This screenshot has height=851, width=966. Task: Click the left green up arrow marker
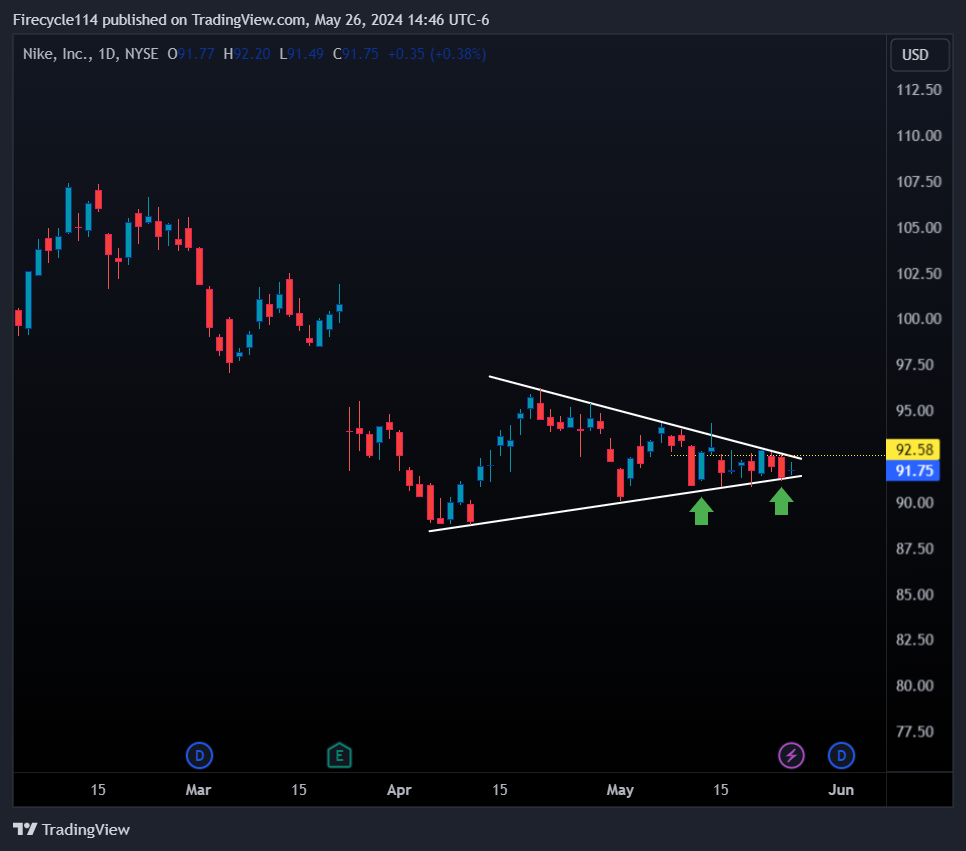click(701, 511)
